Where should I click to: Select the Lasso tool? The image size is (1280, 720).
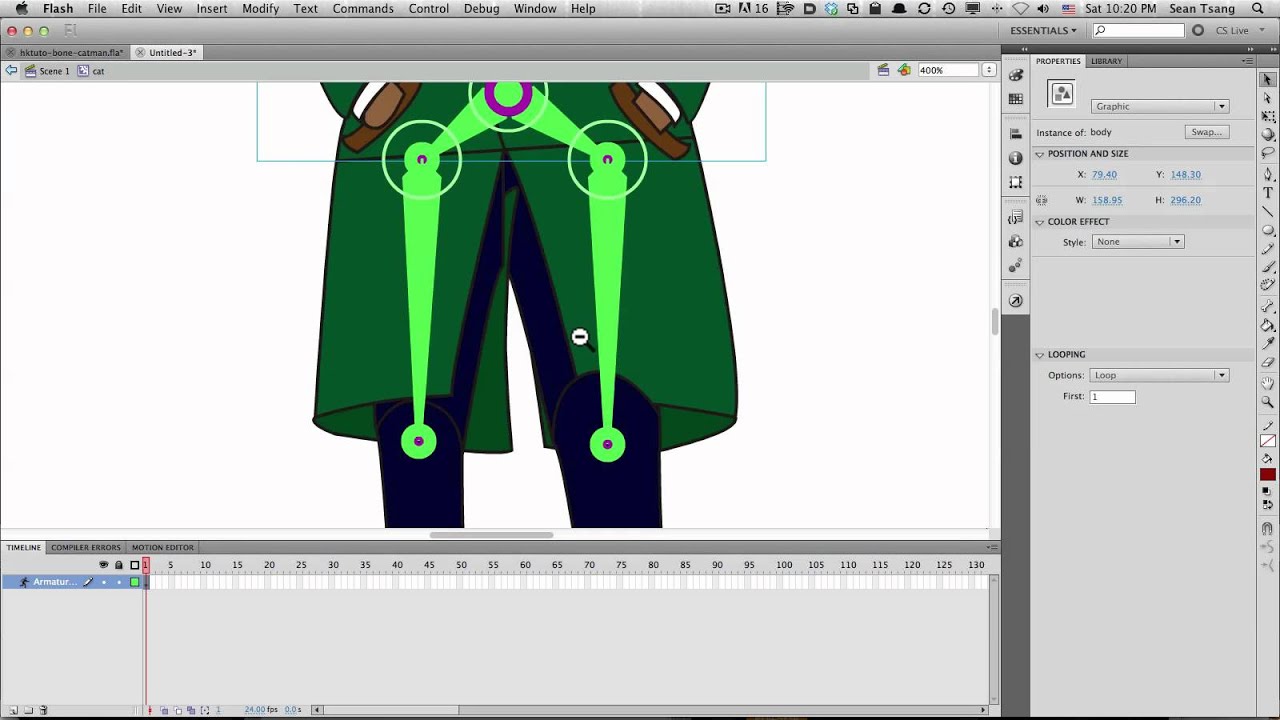point(1267,153)
